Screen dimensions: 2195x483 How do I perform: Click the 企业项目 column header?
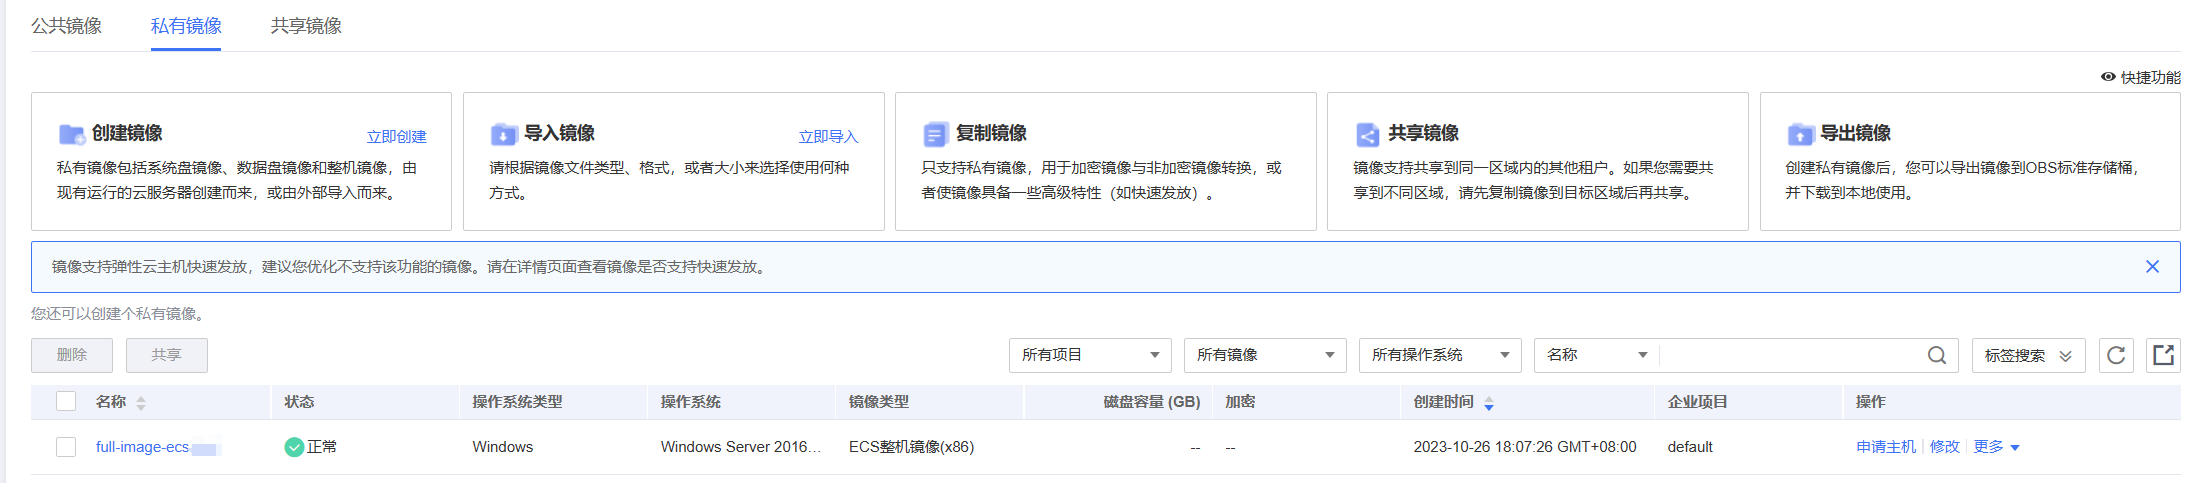point(1698,402)
